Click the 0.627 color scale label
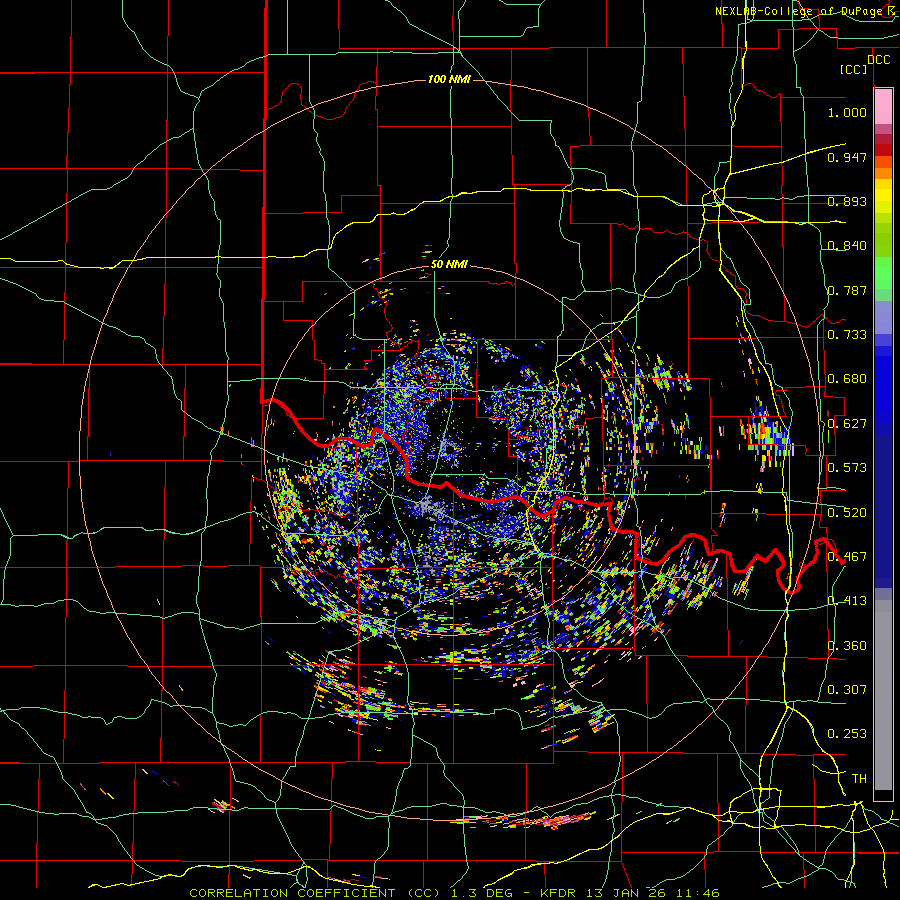 [x=847, y=424]
